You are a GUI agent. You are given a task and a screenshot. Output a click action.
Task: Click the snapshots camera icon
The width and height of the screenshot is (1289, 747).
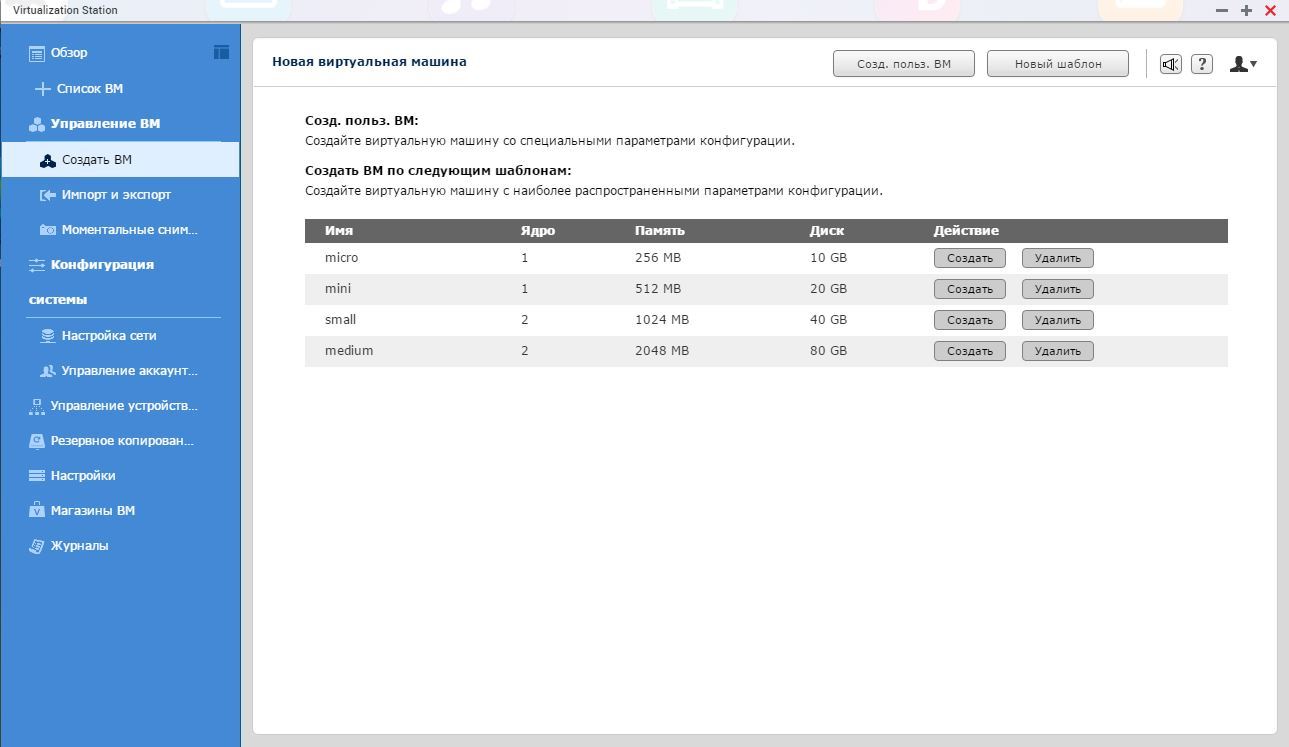click(x=47, y=230)
